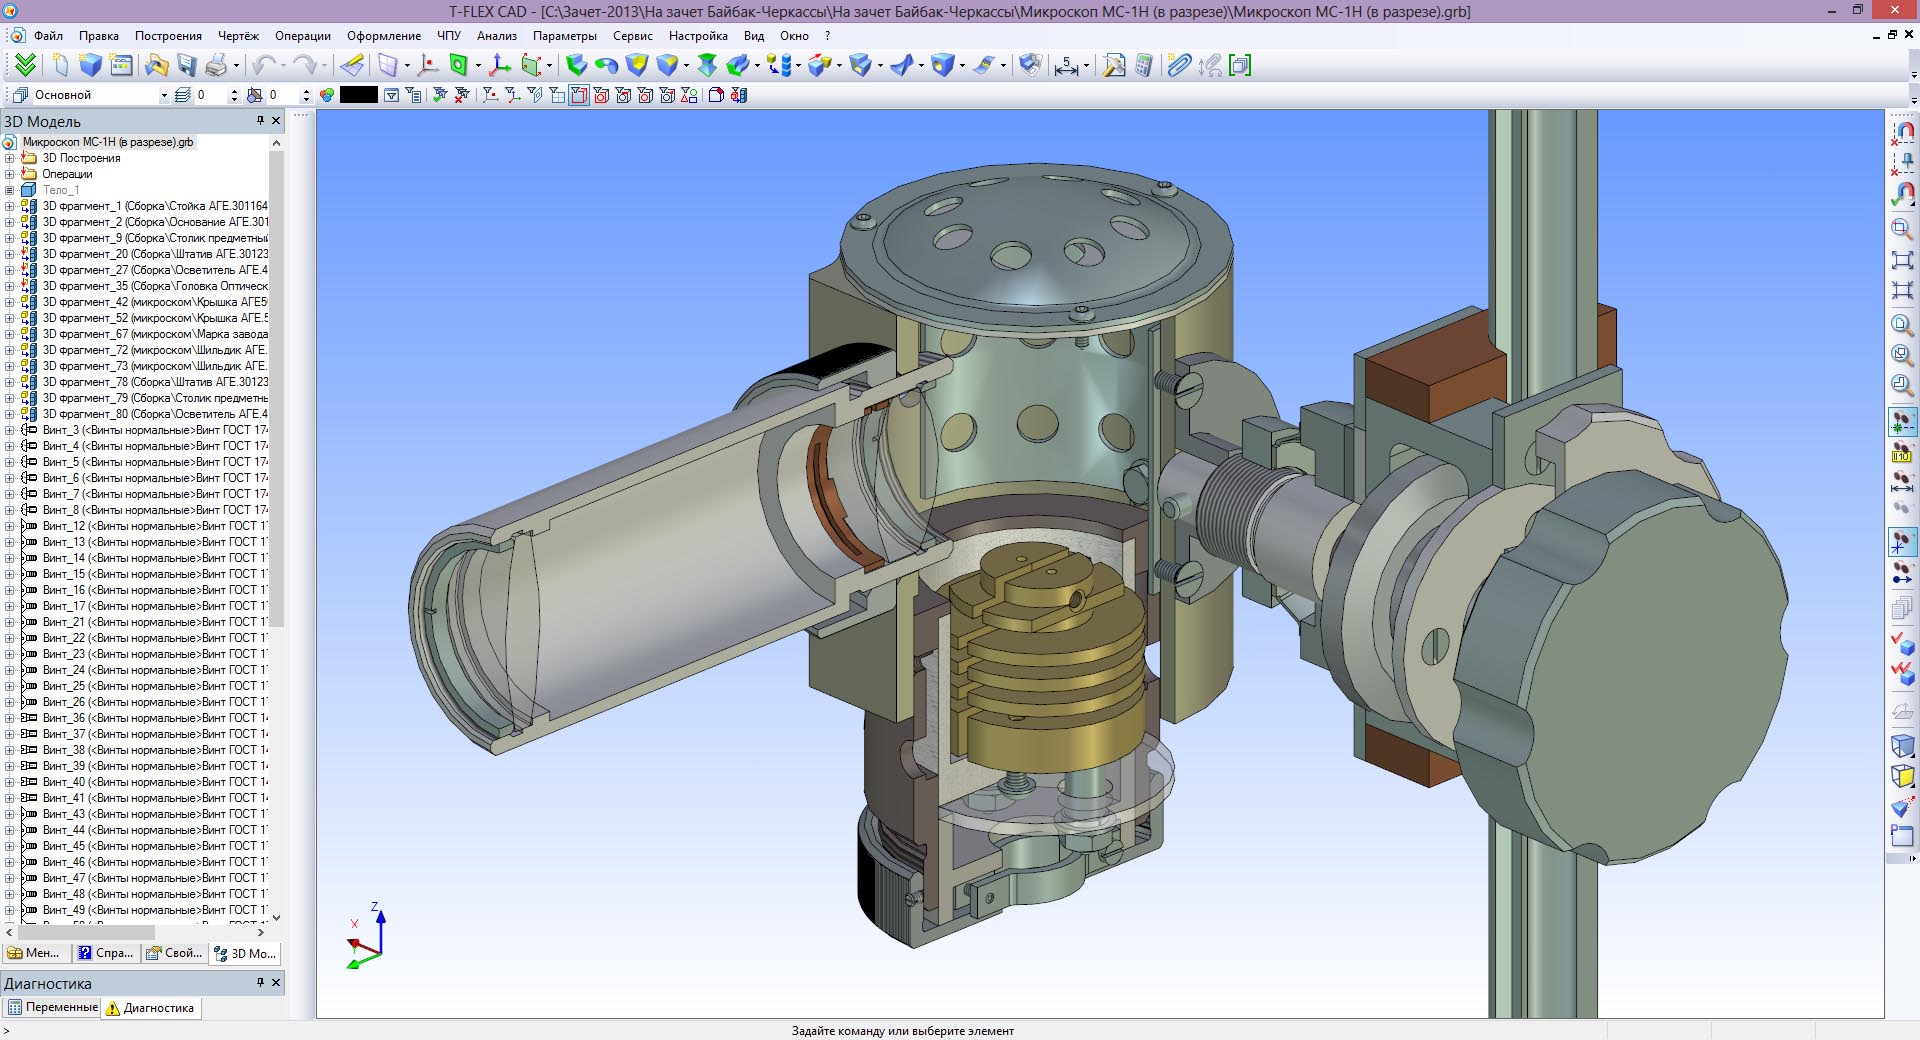Toggle the glasses with blue cross view option
This screenshot has height=1040, width=1920.
[1902, 542]
